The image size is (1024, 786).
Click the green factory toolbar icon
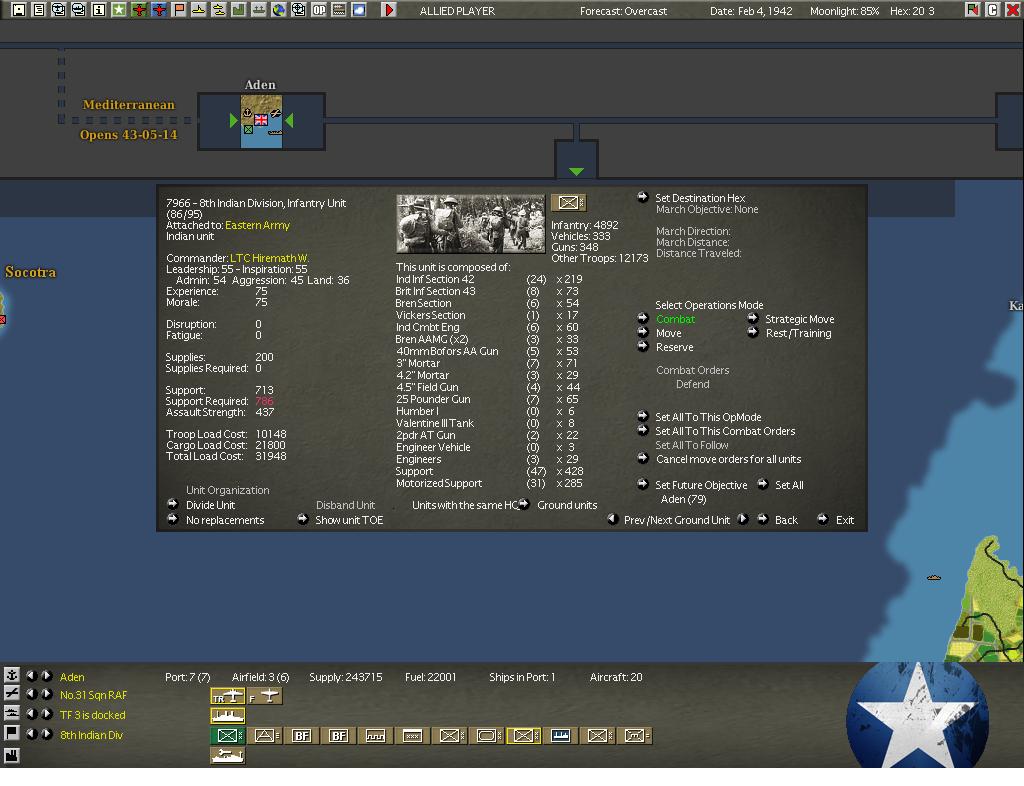(239, 10)
